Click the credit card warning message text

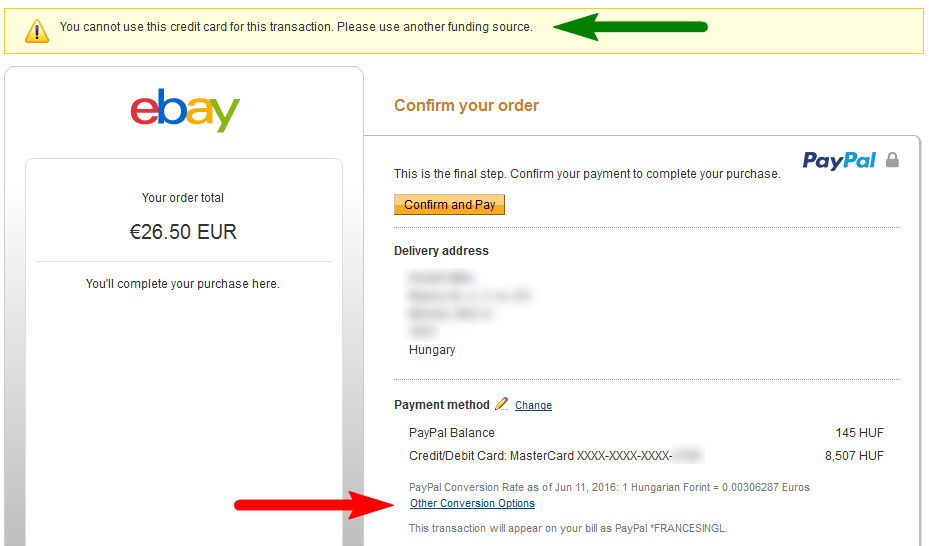click(296, 27)
